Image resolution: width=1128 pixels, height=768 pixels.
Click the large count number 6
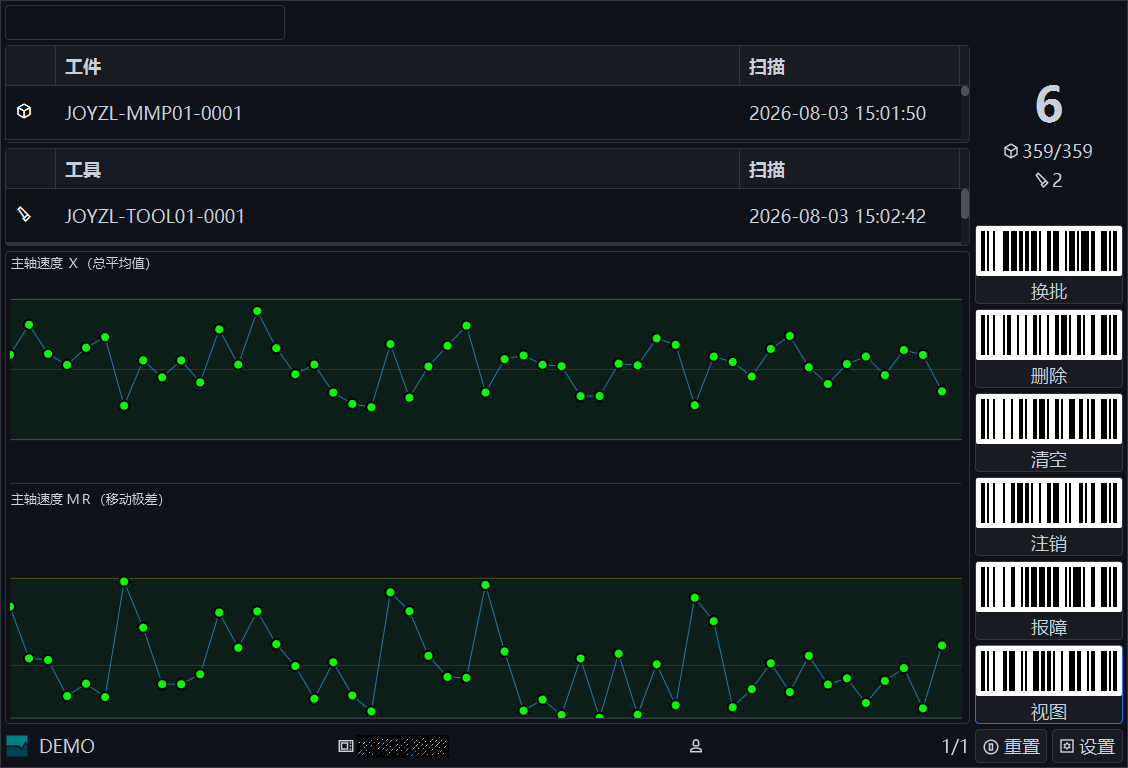1048,105
